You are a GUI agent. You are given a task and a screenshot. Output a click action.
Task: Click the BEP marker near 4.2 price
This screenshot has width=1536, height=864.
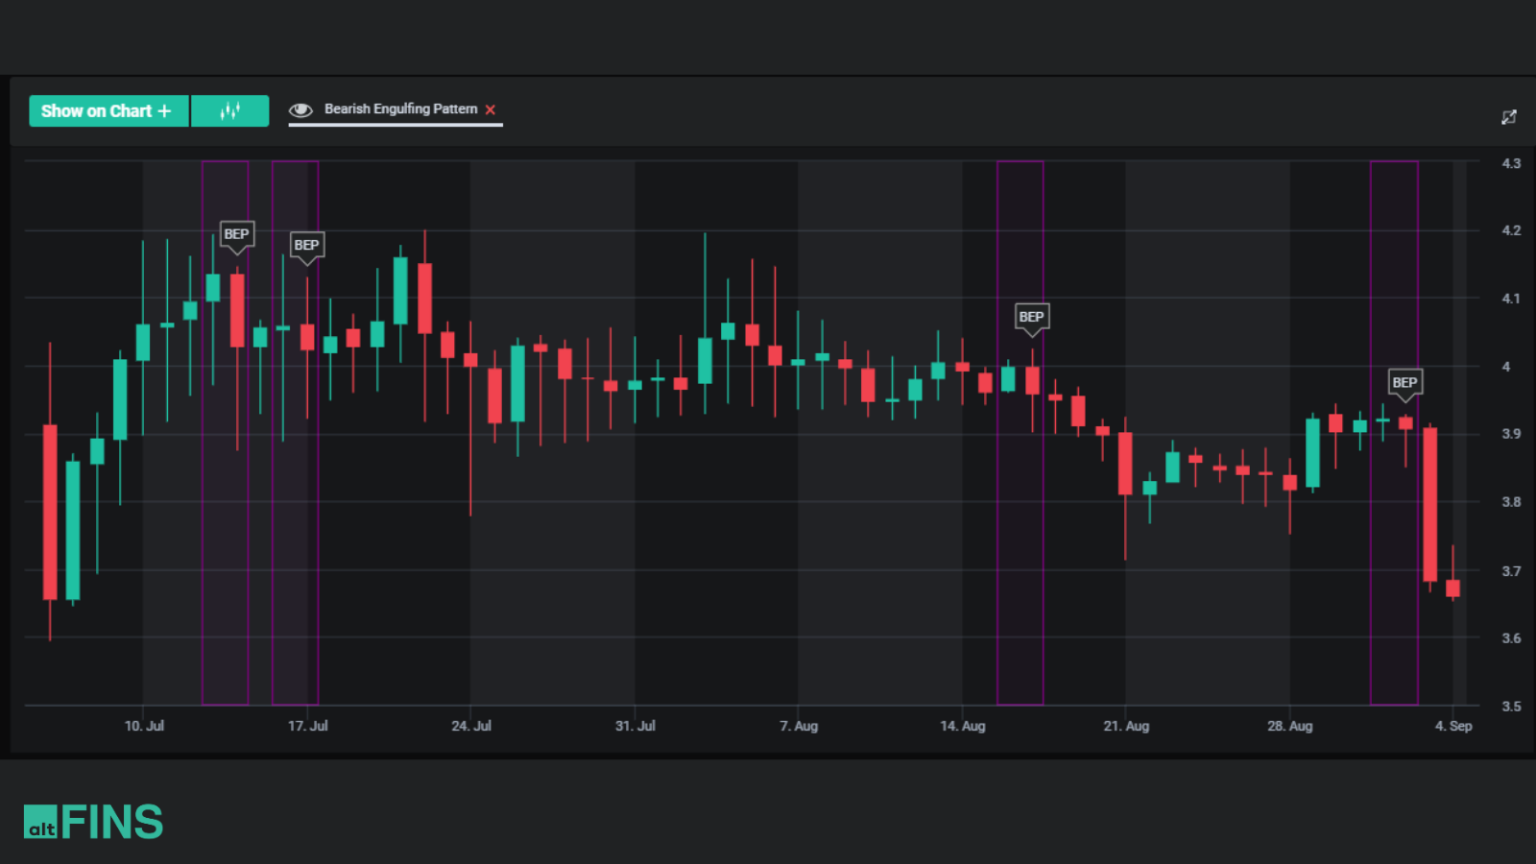pos(237,235)
